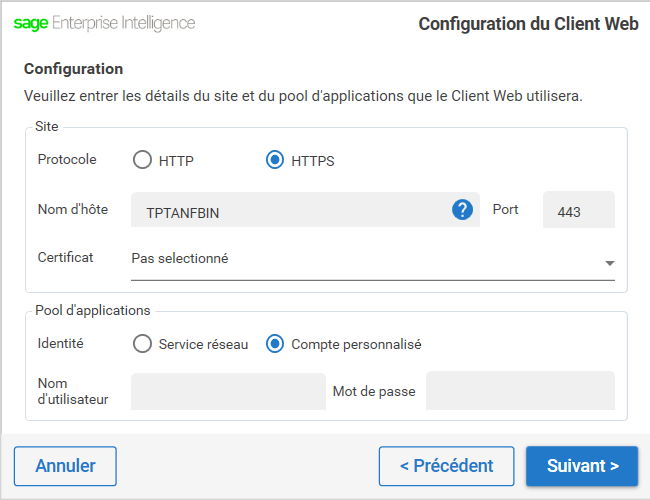Focus the Mot de passe input field
650x500 pixels.
(x=520, y=391)
